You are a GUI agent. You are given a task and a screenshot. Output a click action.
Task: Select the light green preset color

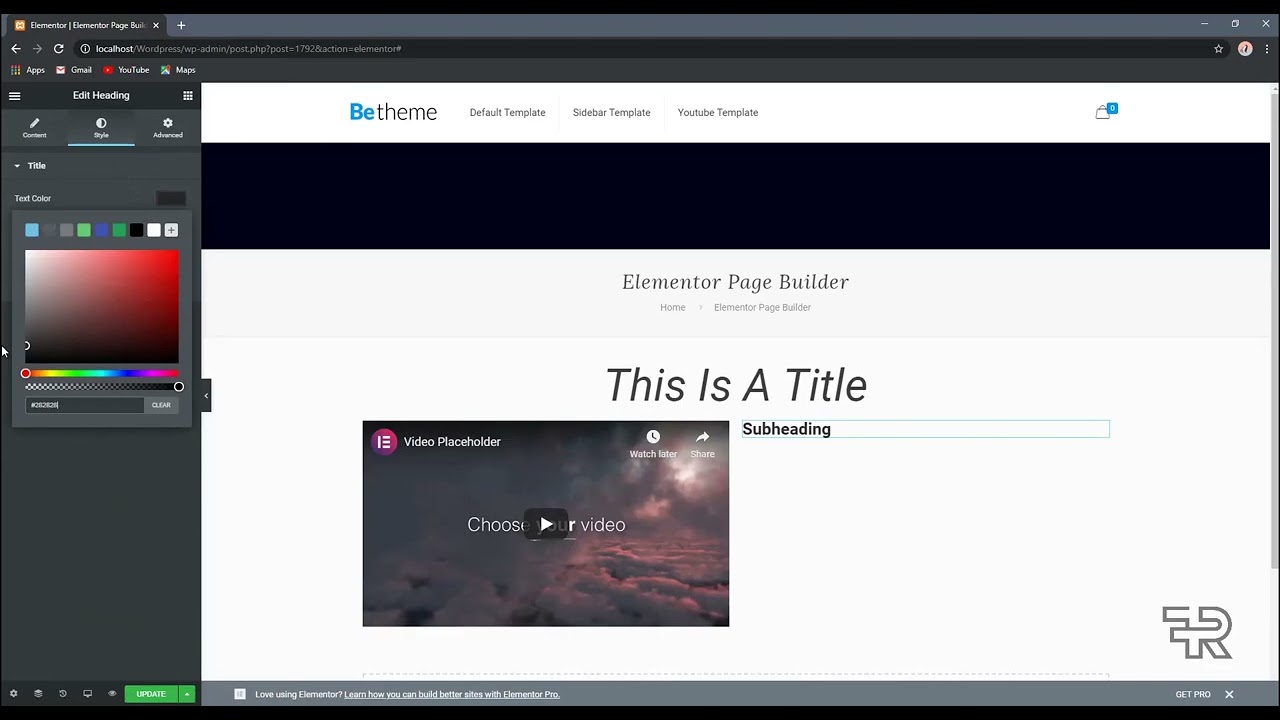pos(84,230)
